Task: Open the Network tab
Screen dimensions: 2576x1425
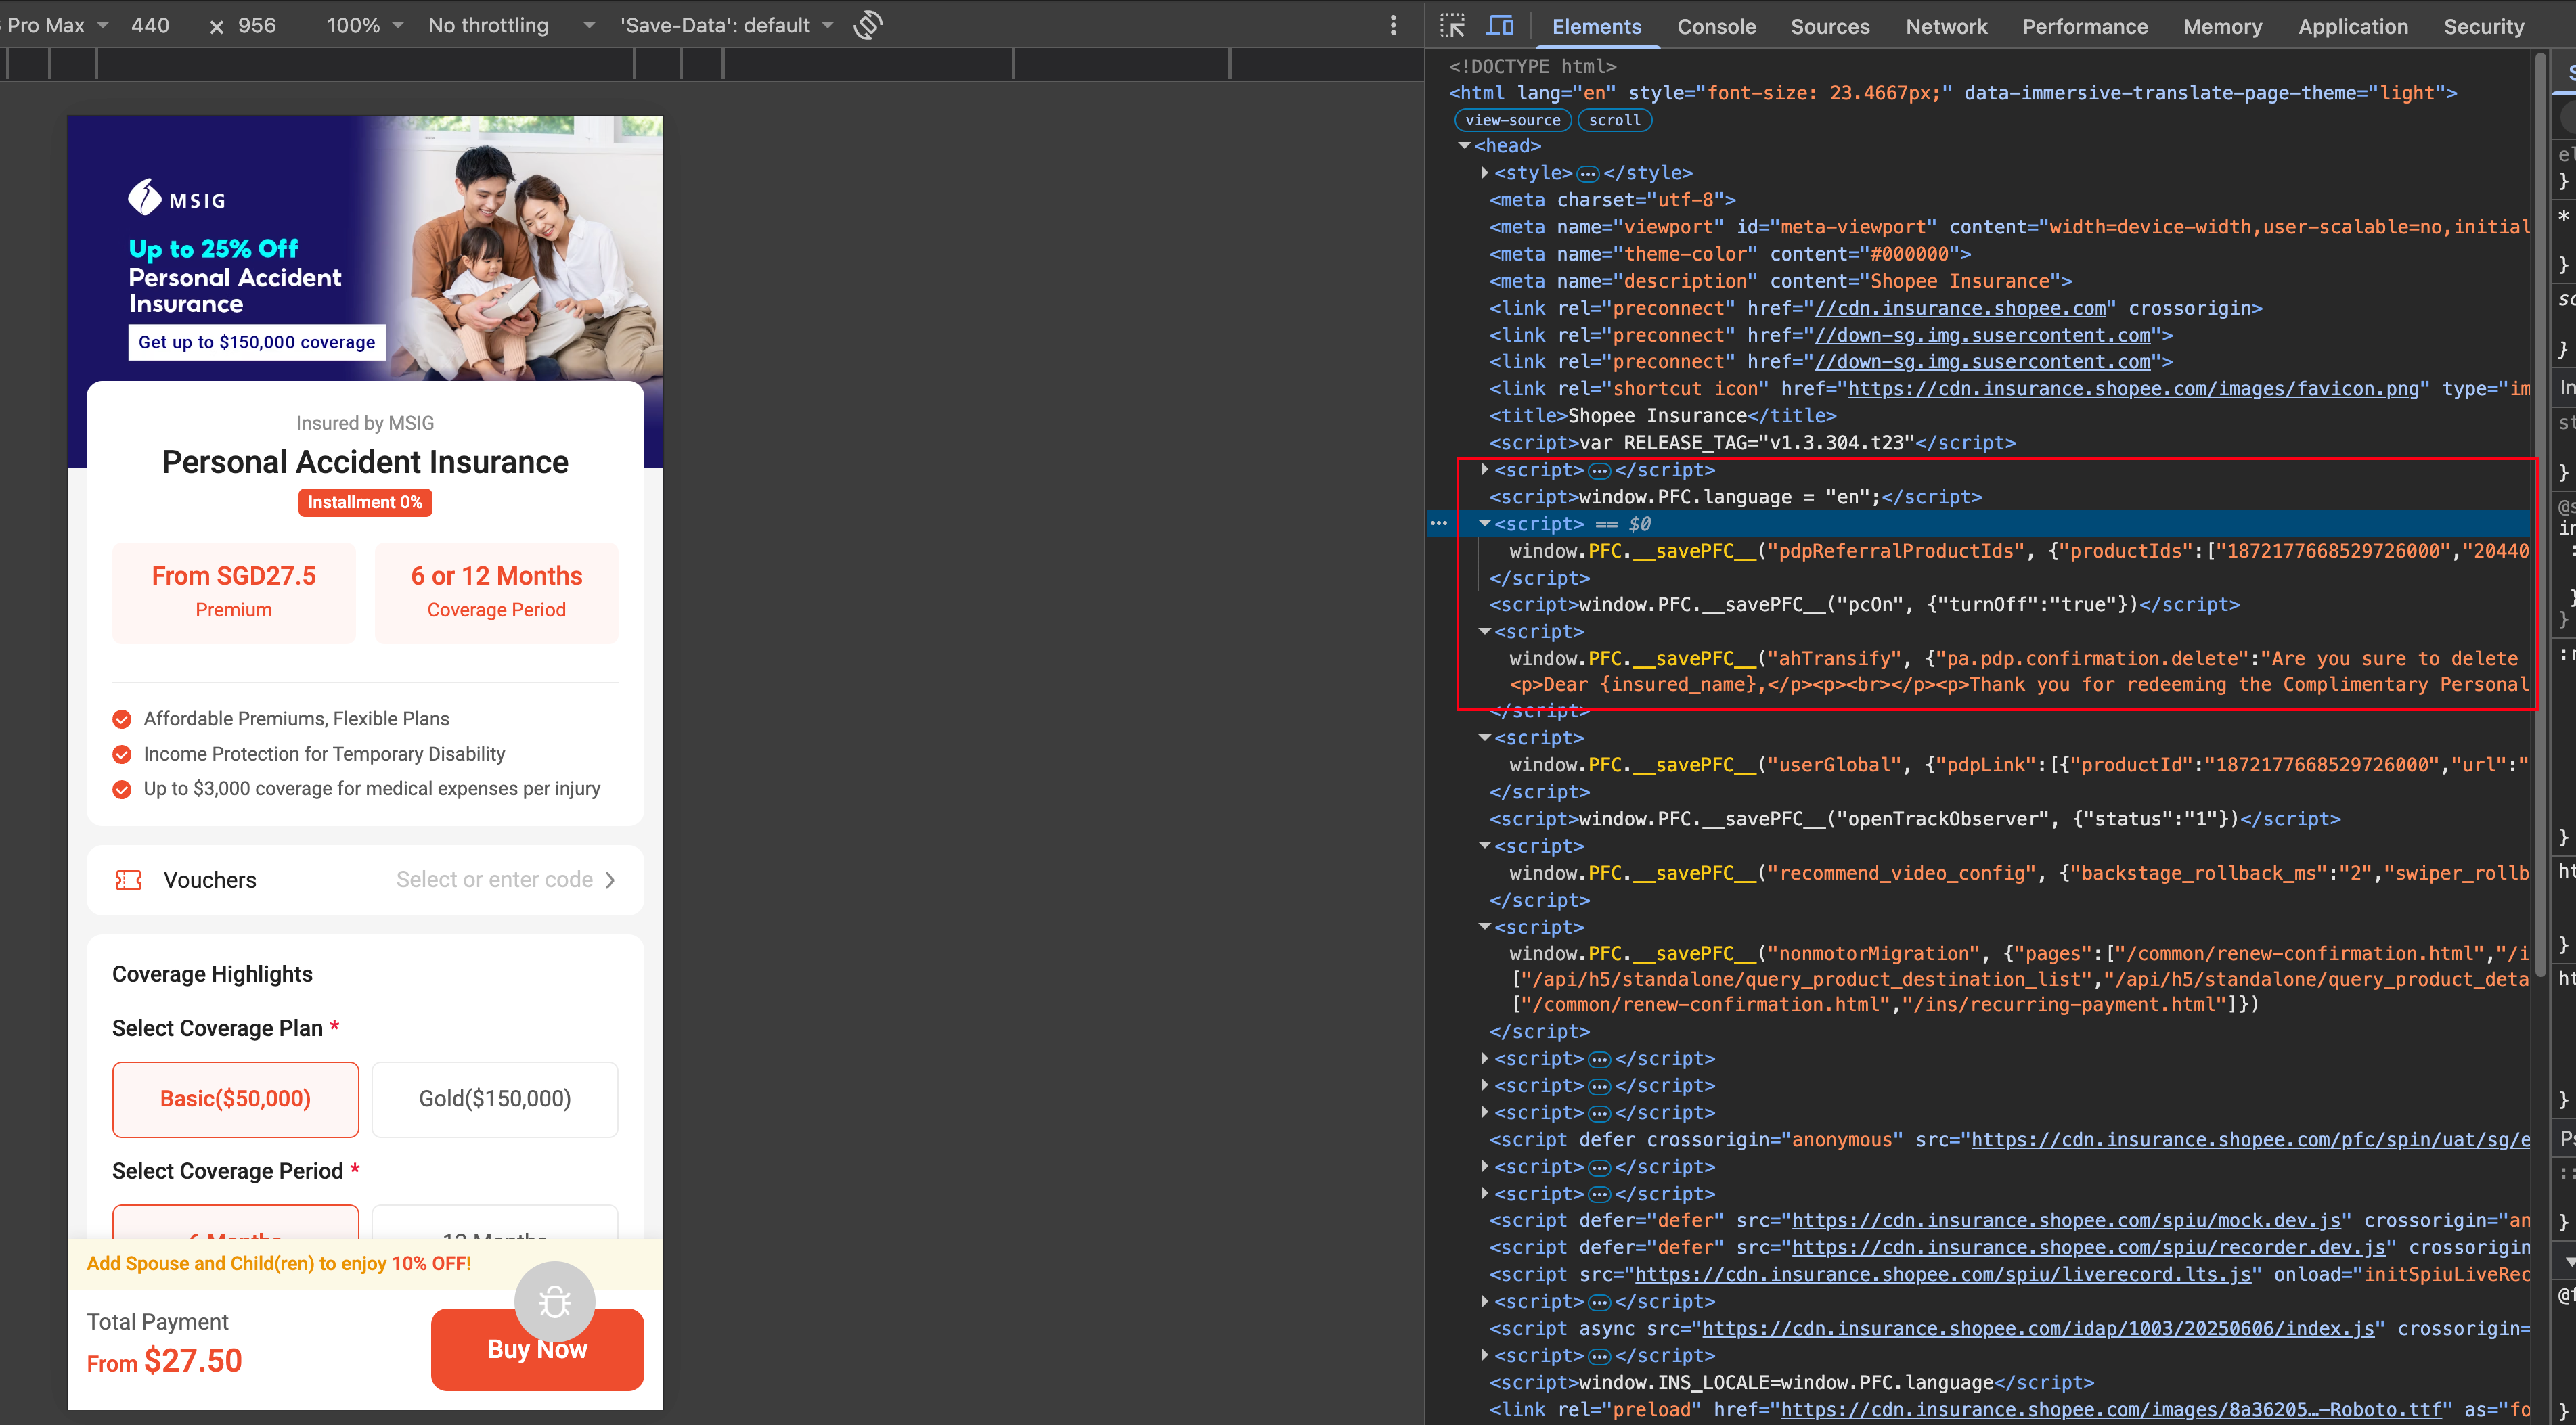Action: click(1946, 27)
